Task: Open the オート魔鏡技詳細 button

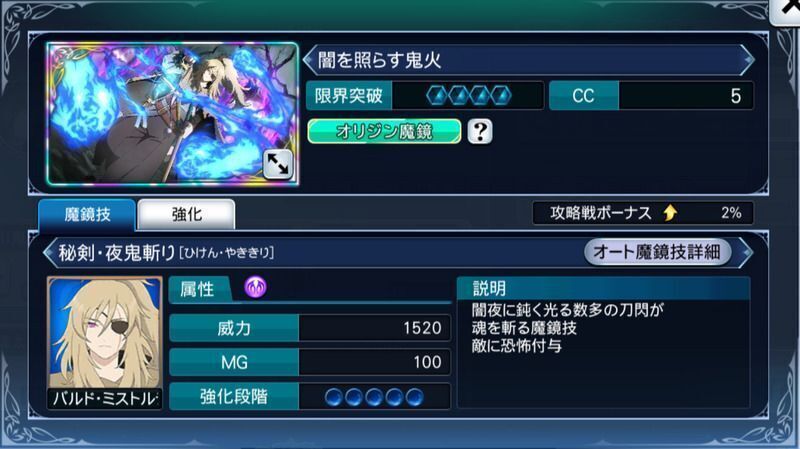Action: (x=657, y=252)
